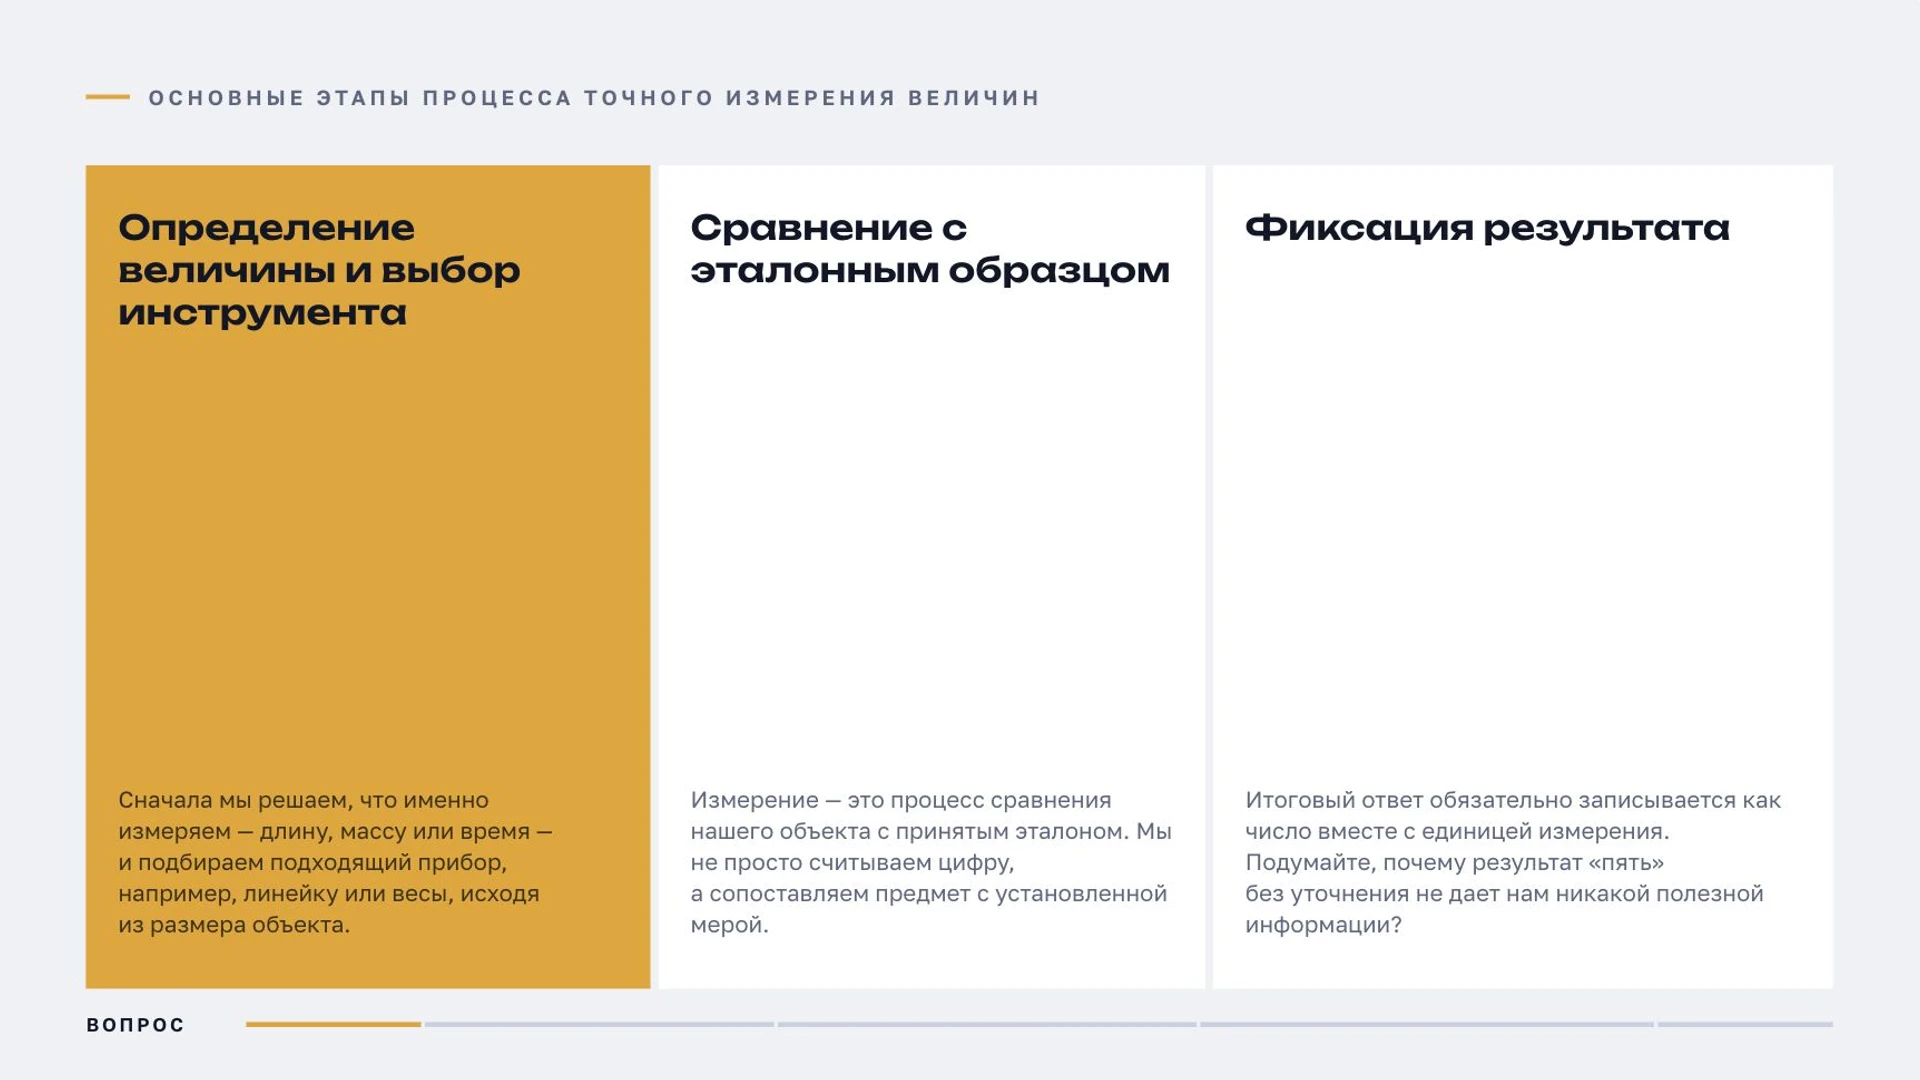
Task: Click the paragraph starting 'Измерение — это процесс'
Action: 931,862
